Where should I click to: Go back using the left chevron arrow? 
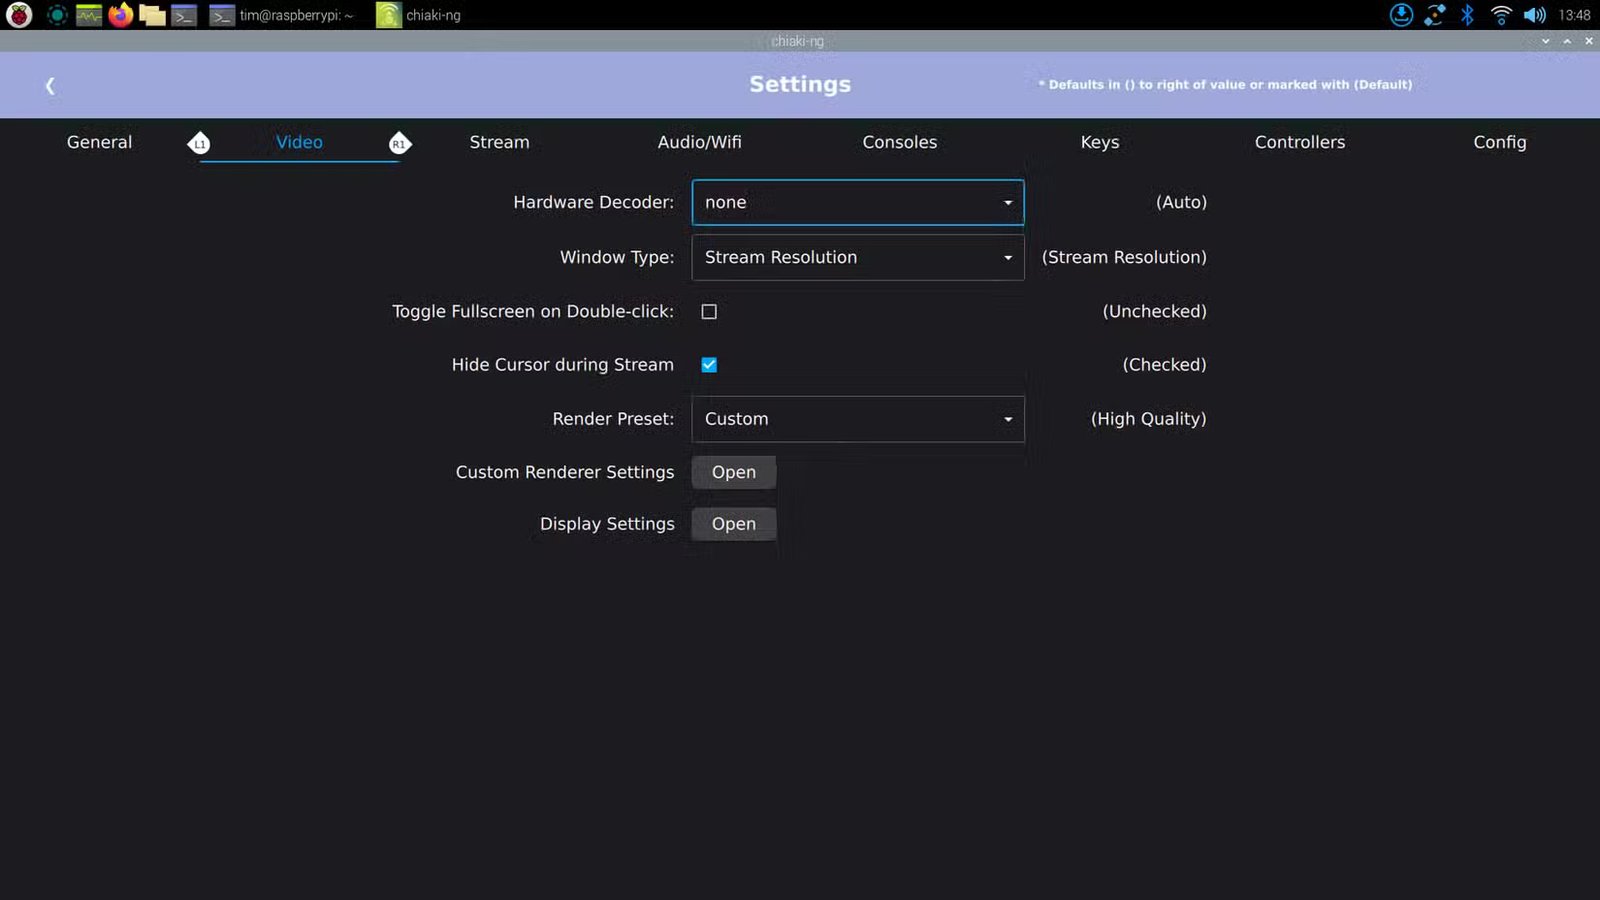[50, 86]
